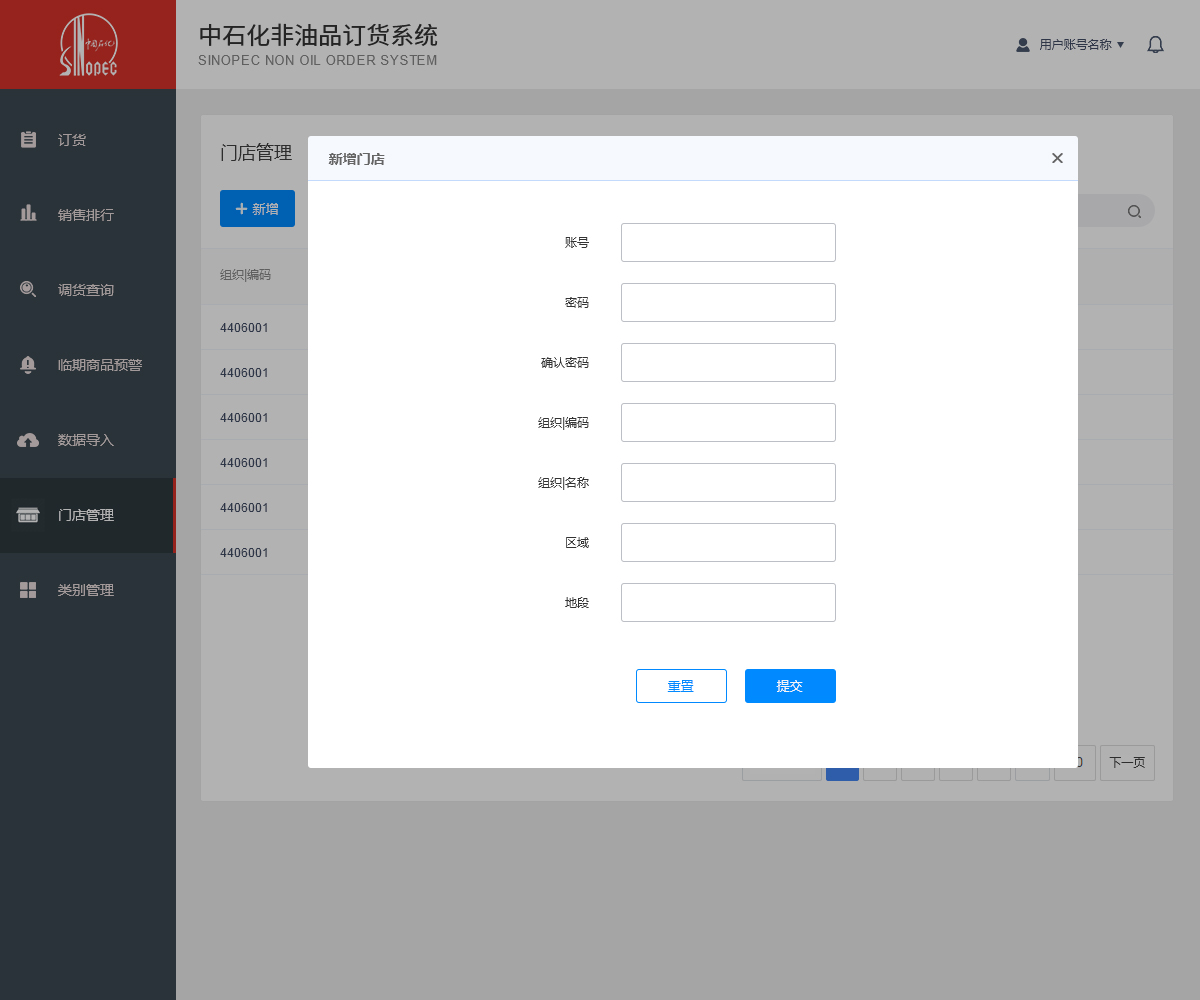
Task: Open notifications via top-right bell icon
Action: point(1155,45)
